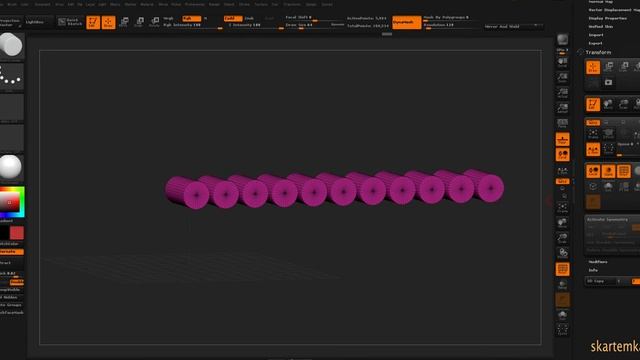Open the Preferences menu
This screenshot has width=640, height=360.
[195, 4]
